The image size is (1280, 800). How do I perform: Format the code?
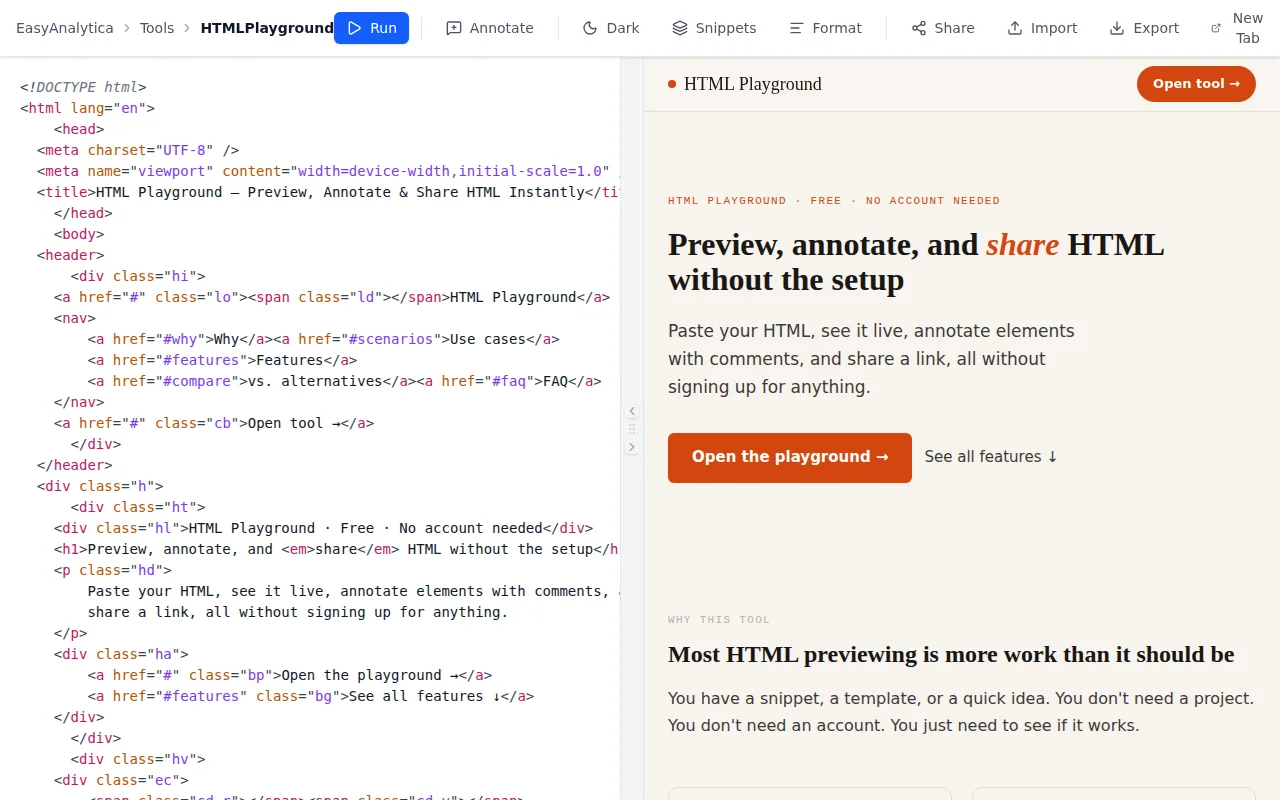tap(825, 28)
